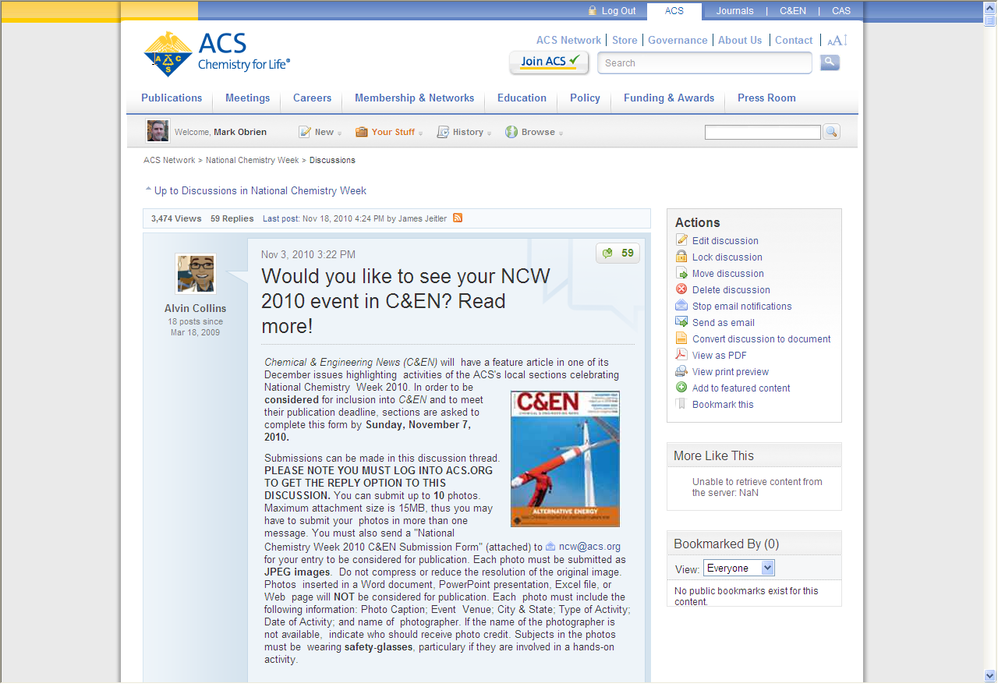This screenshot has height=684, width=998.
Task: Click into the ACS Search input field
Action: (706, 63)
